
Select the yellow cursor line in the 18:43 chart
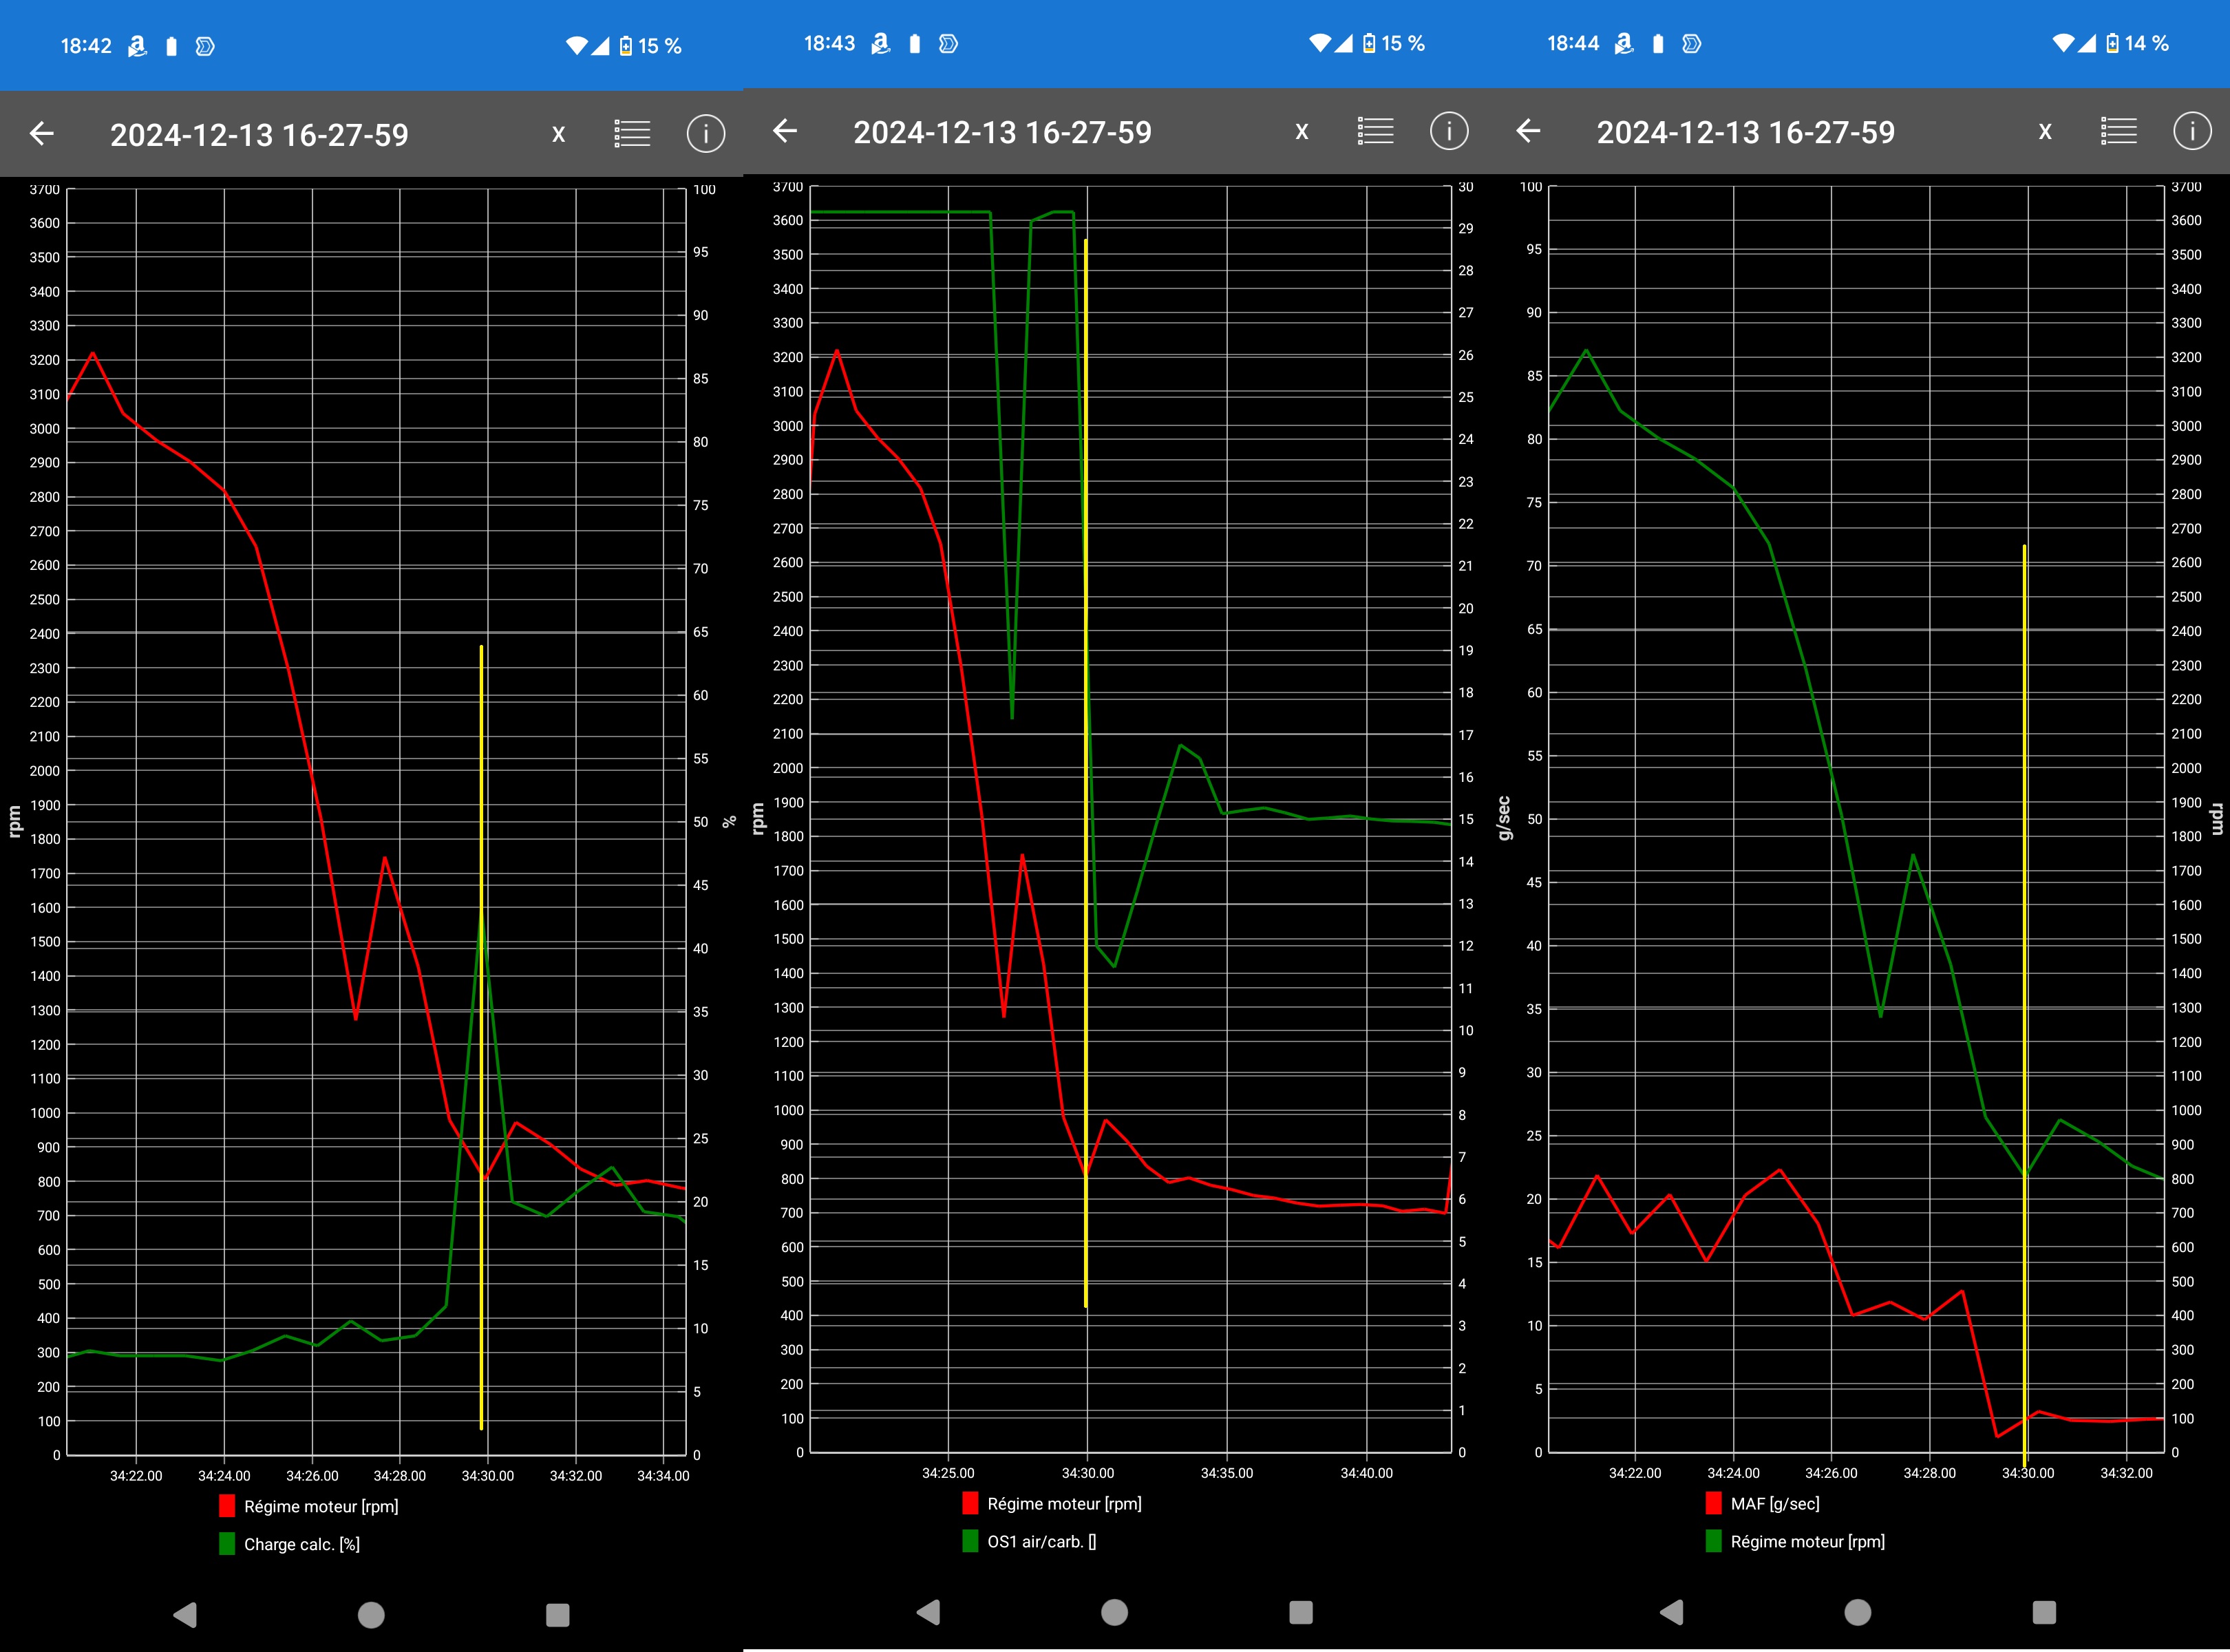tap(1085, 773)
